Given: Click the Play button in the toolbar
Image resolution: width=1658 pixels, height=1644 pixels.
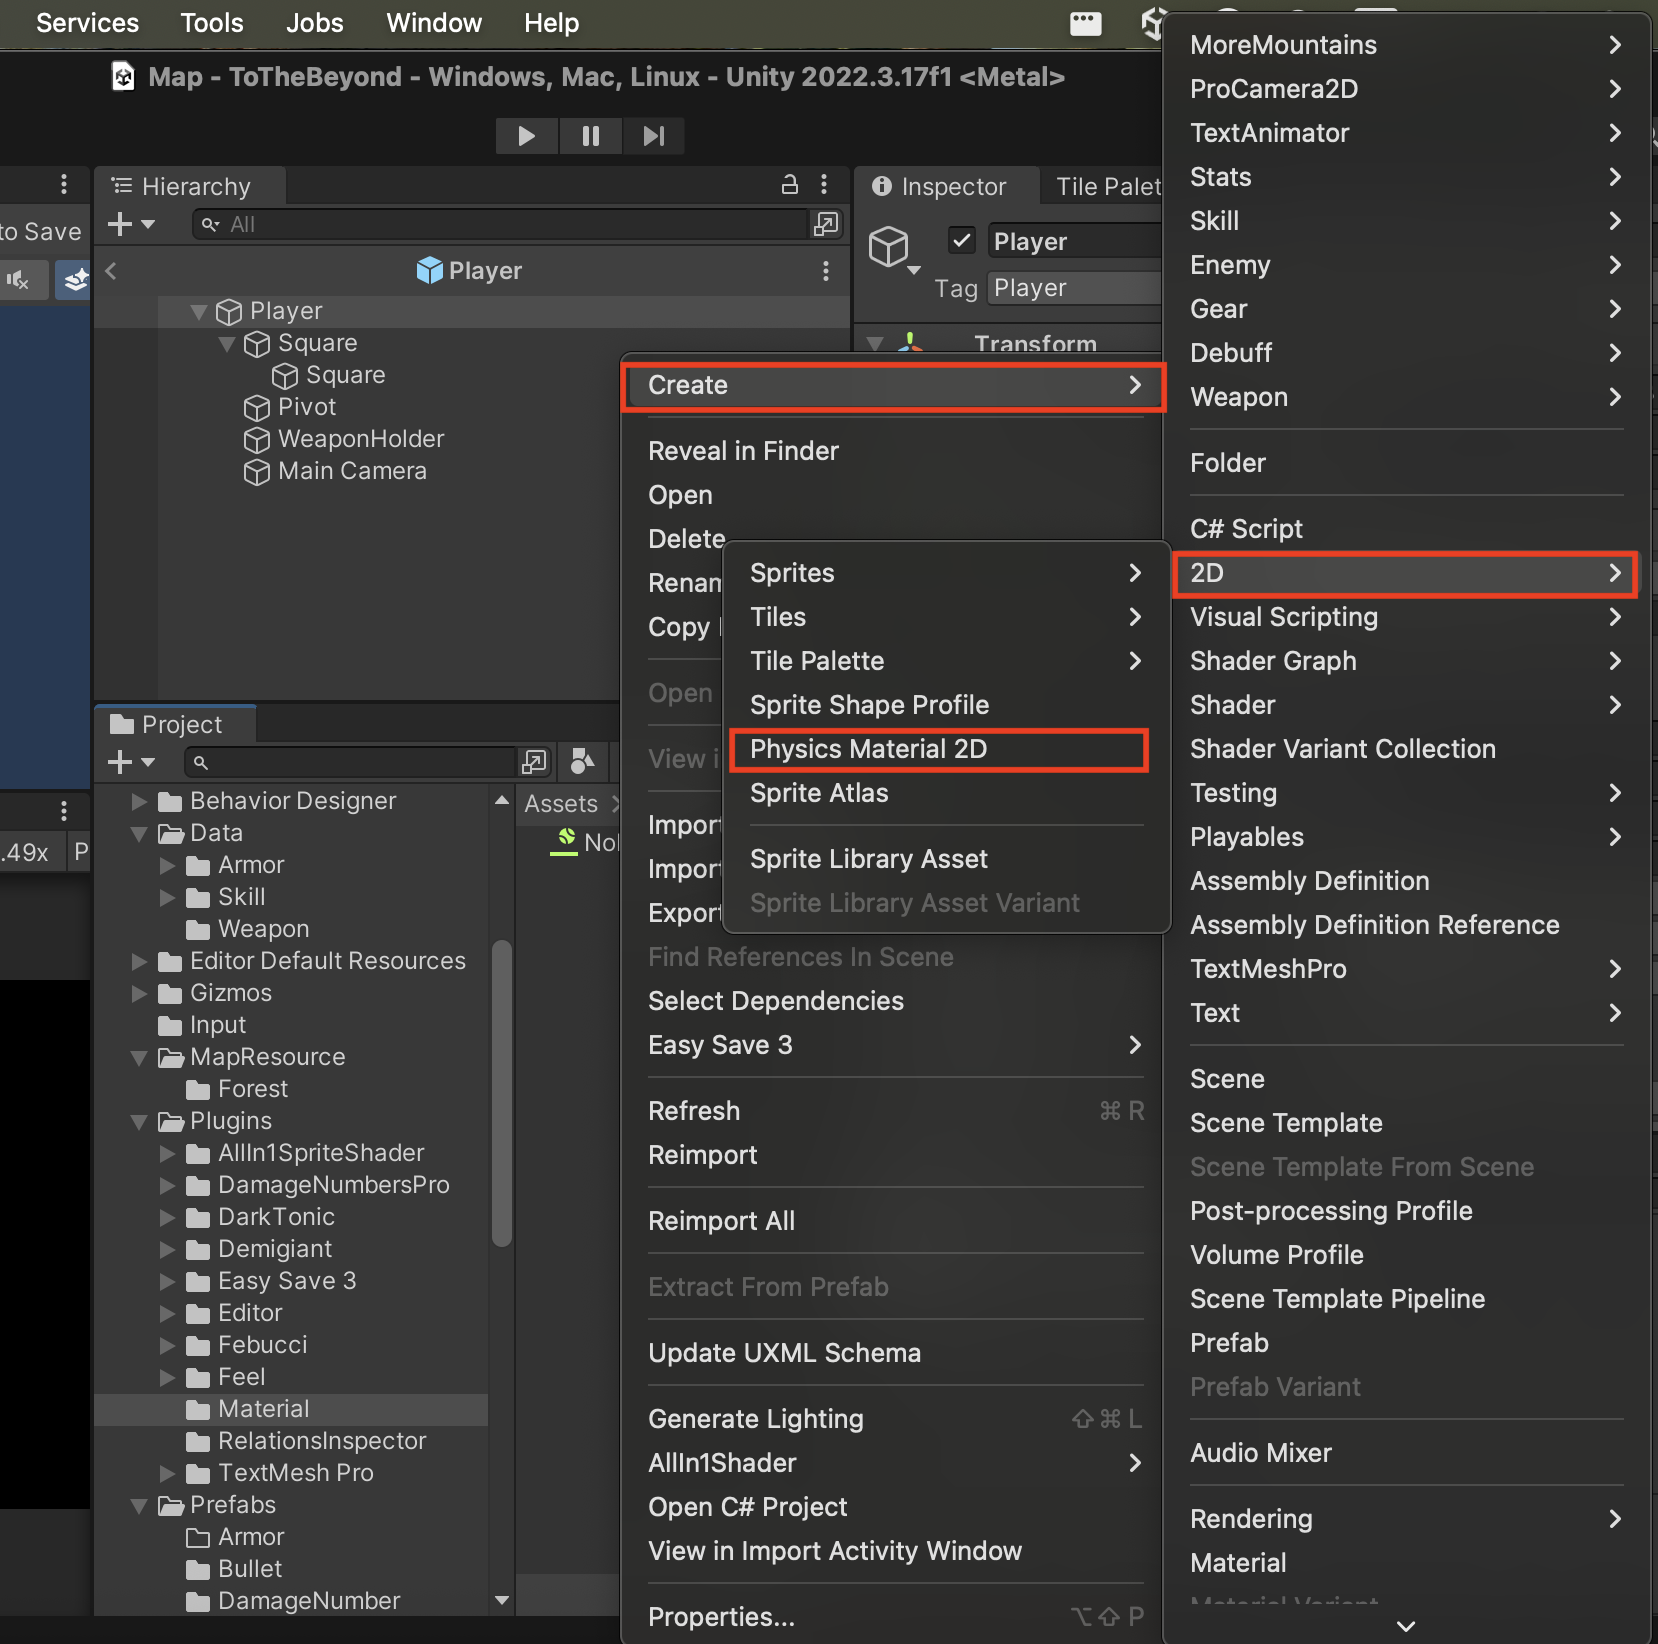Looking at the screenshot, I should pos(526,136).
